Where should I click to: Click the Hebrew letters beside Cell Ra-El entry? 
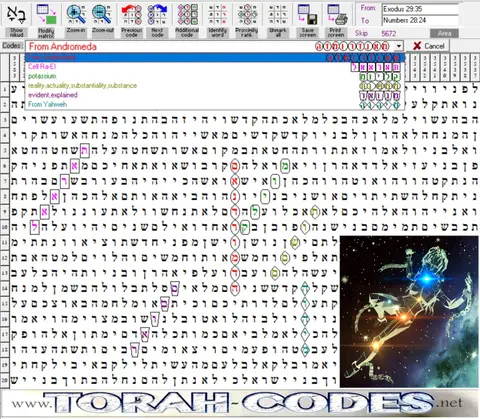375,67
